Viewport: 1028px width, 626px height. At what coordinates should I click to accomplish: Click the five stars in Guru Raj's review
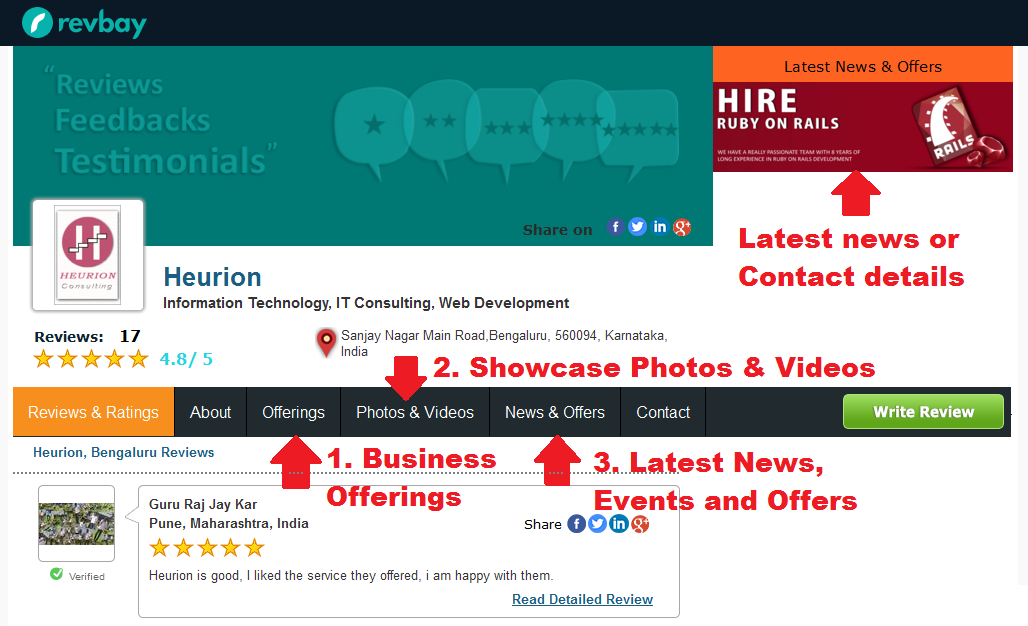click(x=207, y=547)
